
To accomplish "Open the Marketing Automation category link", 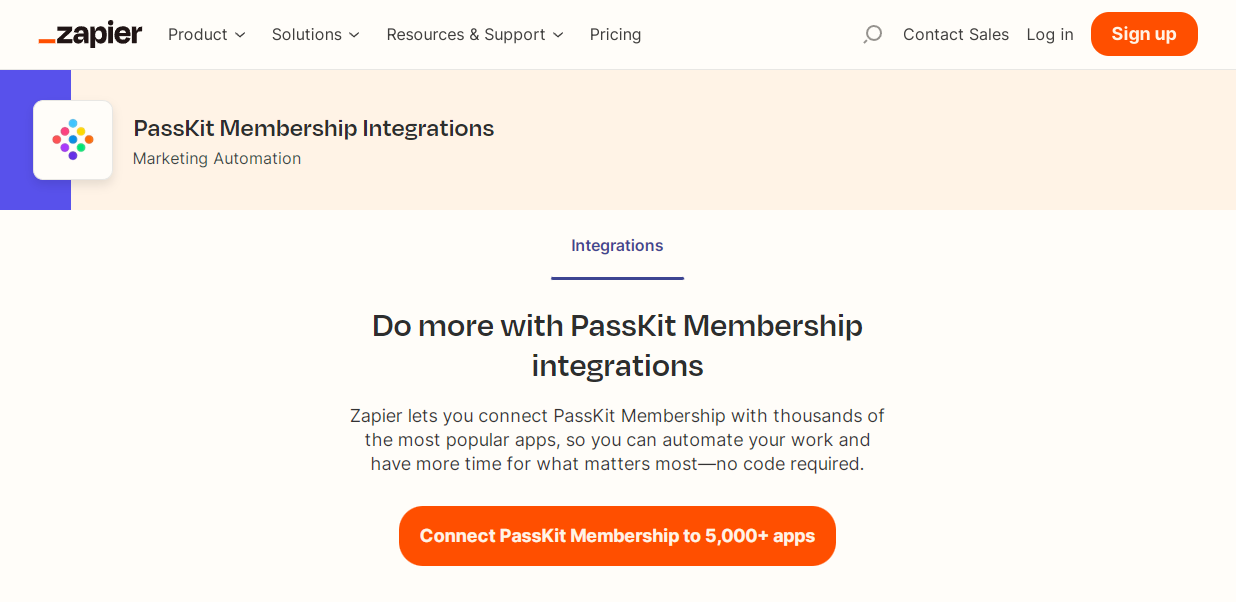I will tap(217, 158).
